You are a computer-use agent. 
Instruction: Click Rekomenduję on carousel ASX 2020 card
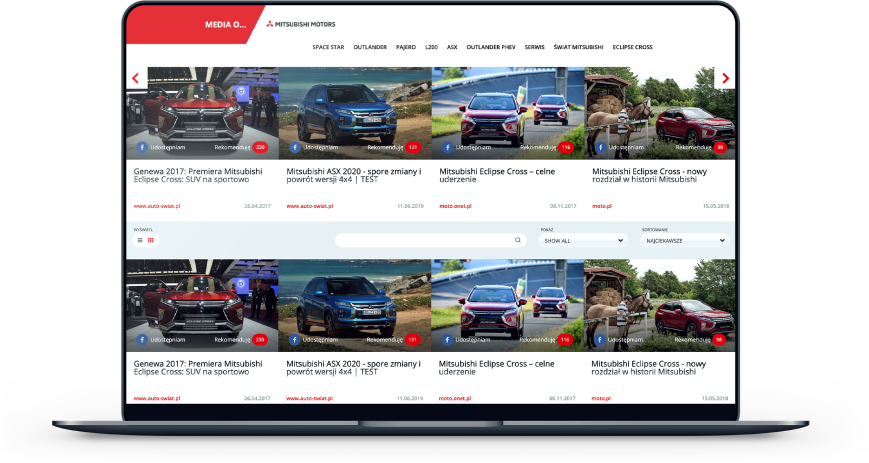385,147
